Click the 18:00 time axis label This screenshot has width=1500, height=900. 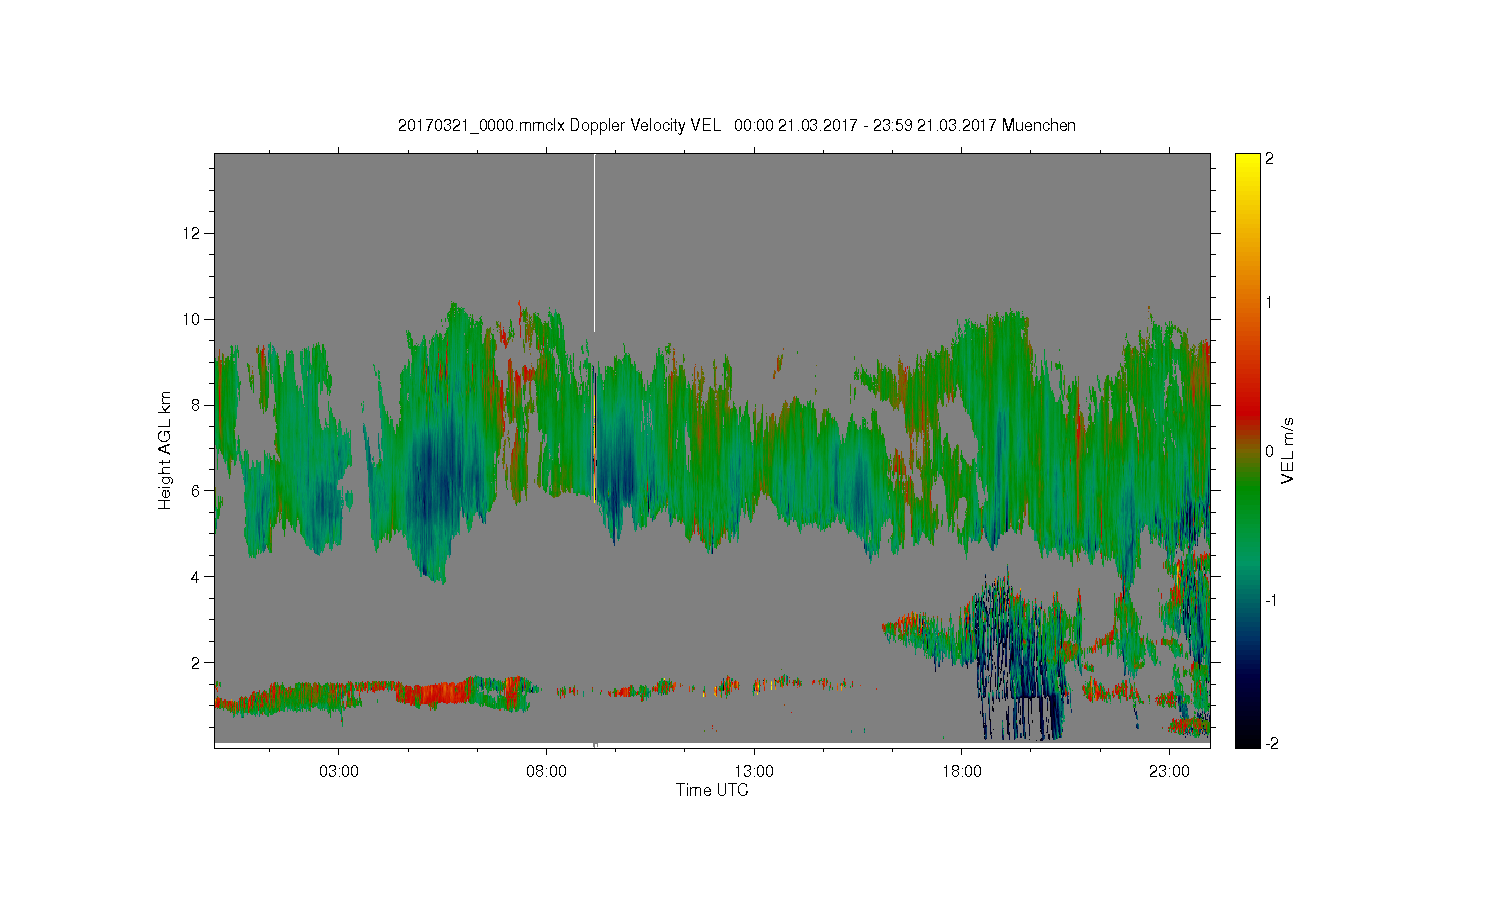point(962,771)
